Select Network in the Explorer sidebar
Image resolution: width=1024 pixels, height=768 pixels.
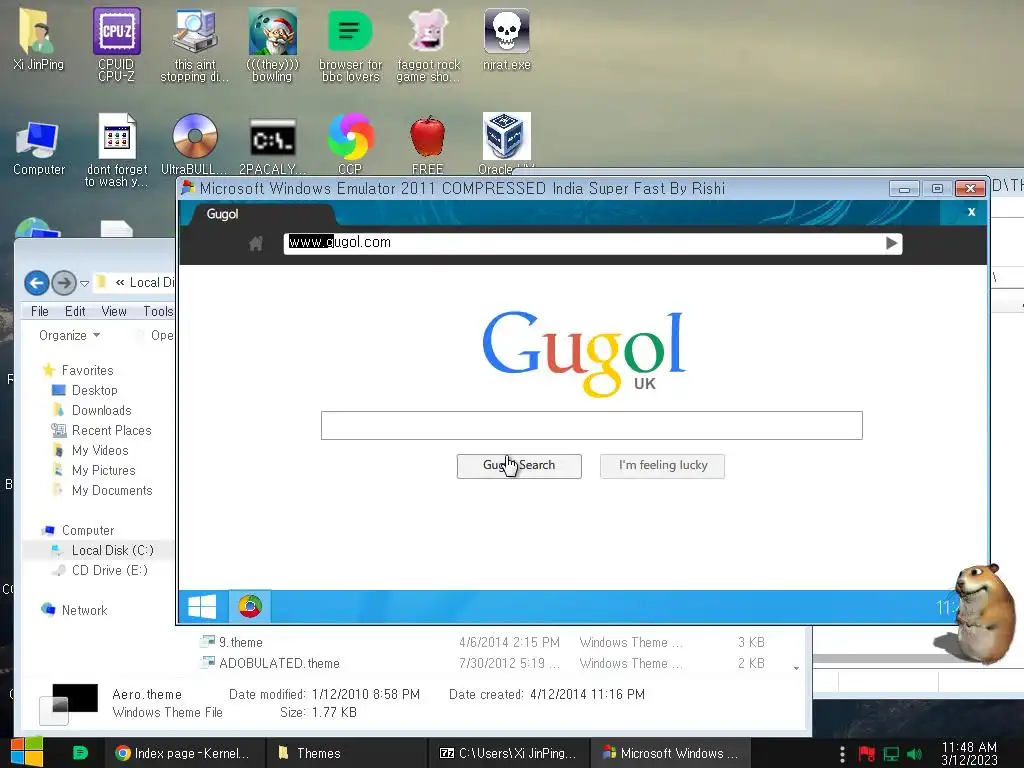point(84,611)
